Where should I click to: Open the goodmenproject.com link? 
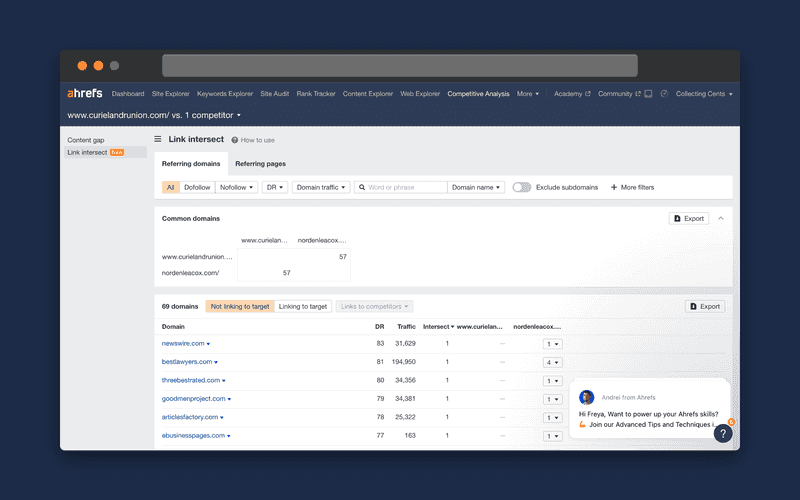coord(193,398)
